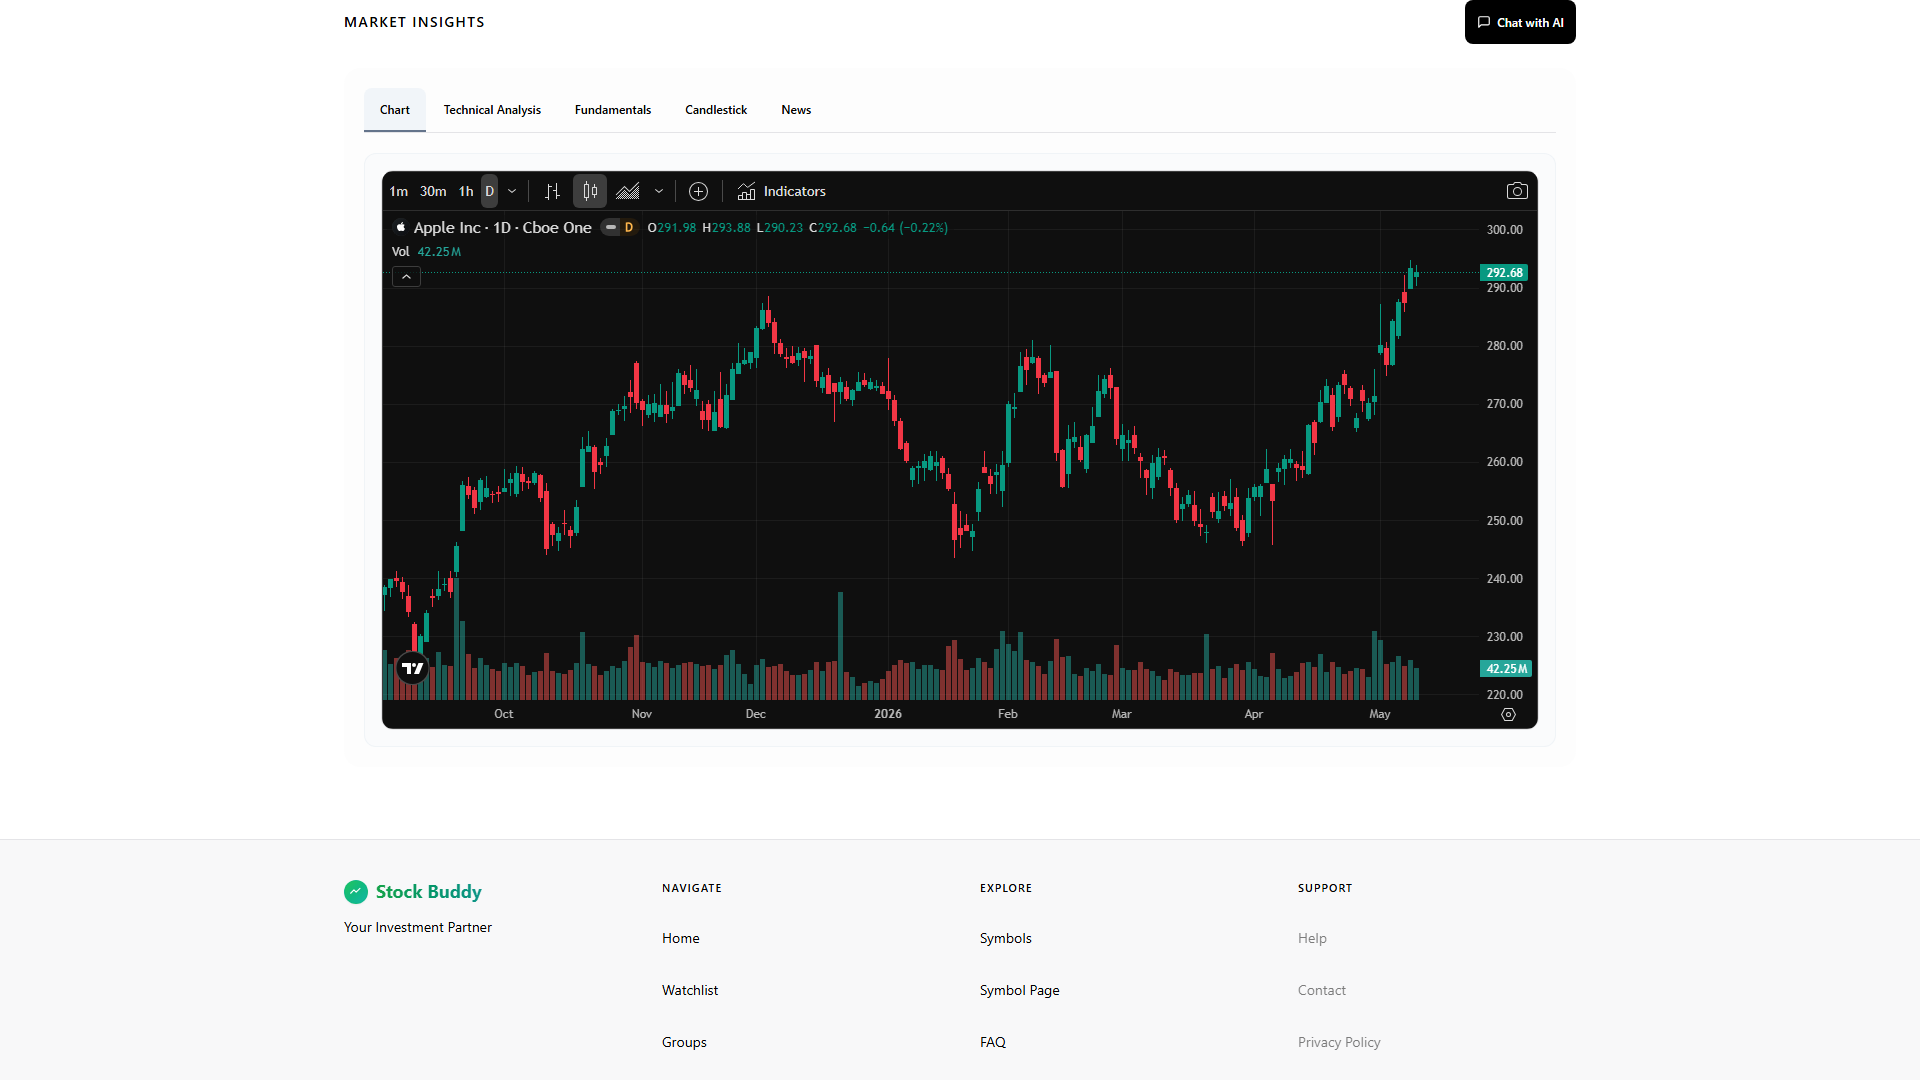1920x1080 pixels.
Task: Click the Stock Buddy brand name
Action: click(x=429, y=891)
